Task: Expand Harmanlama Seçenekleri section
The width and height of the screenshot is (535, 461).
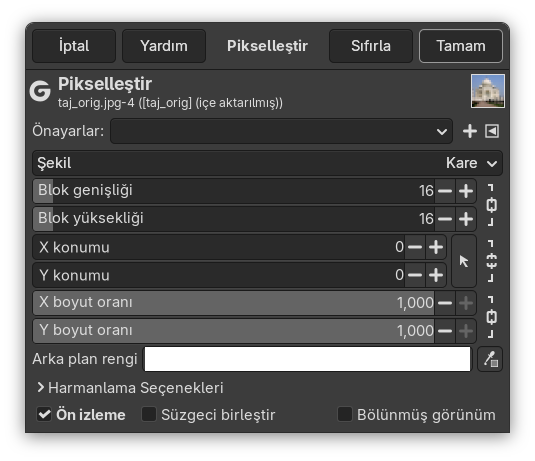Action: click(x=130, y=388)
